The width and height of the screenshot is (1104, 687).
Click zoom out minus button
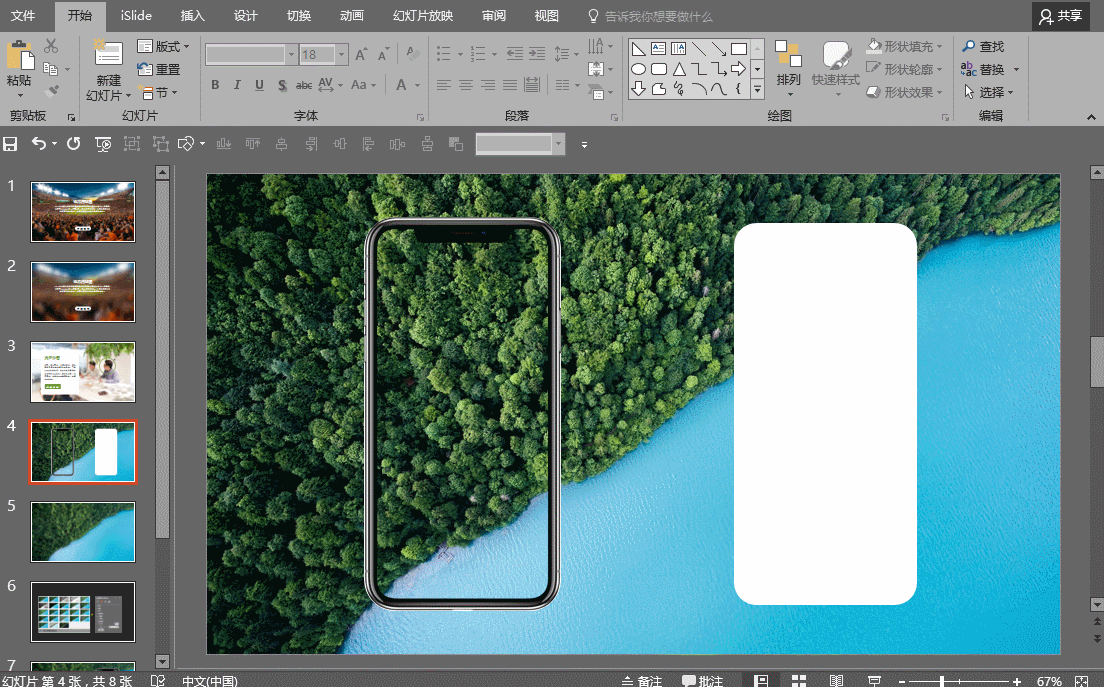coord(902,681)
